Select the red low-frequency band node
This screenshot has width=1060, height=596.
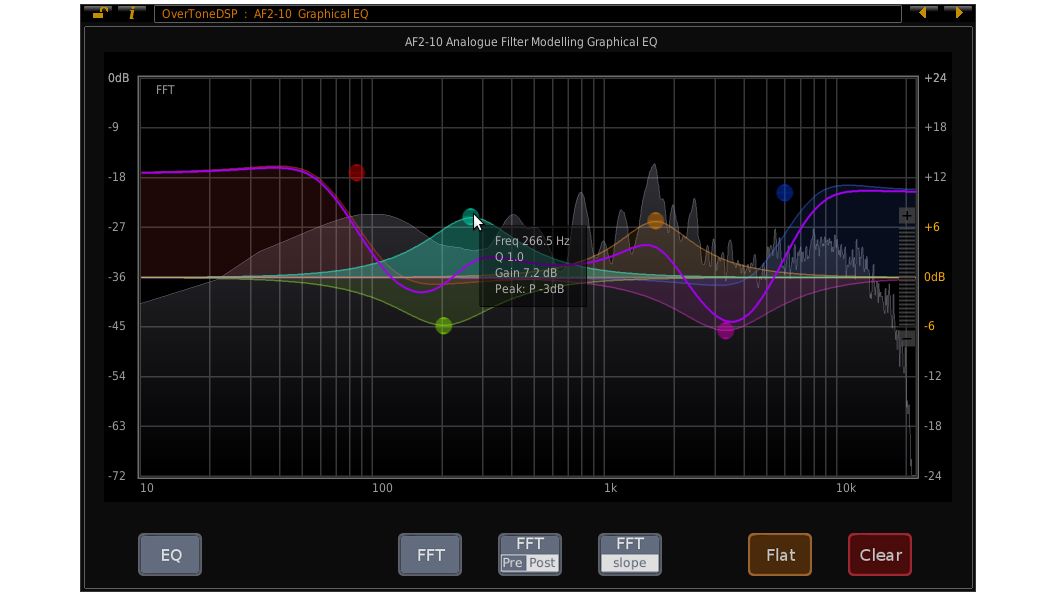pos(356,172)
